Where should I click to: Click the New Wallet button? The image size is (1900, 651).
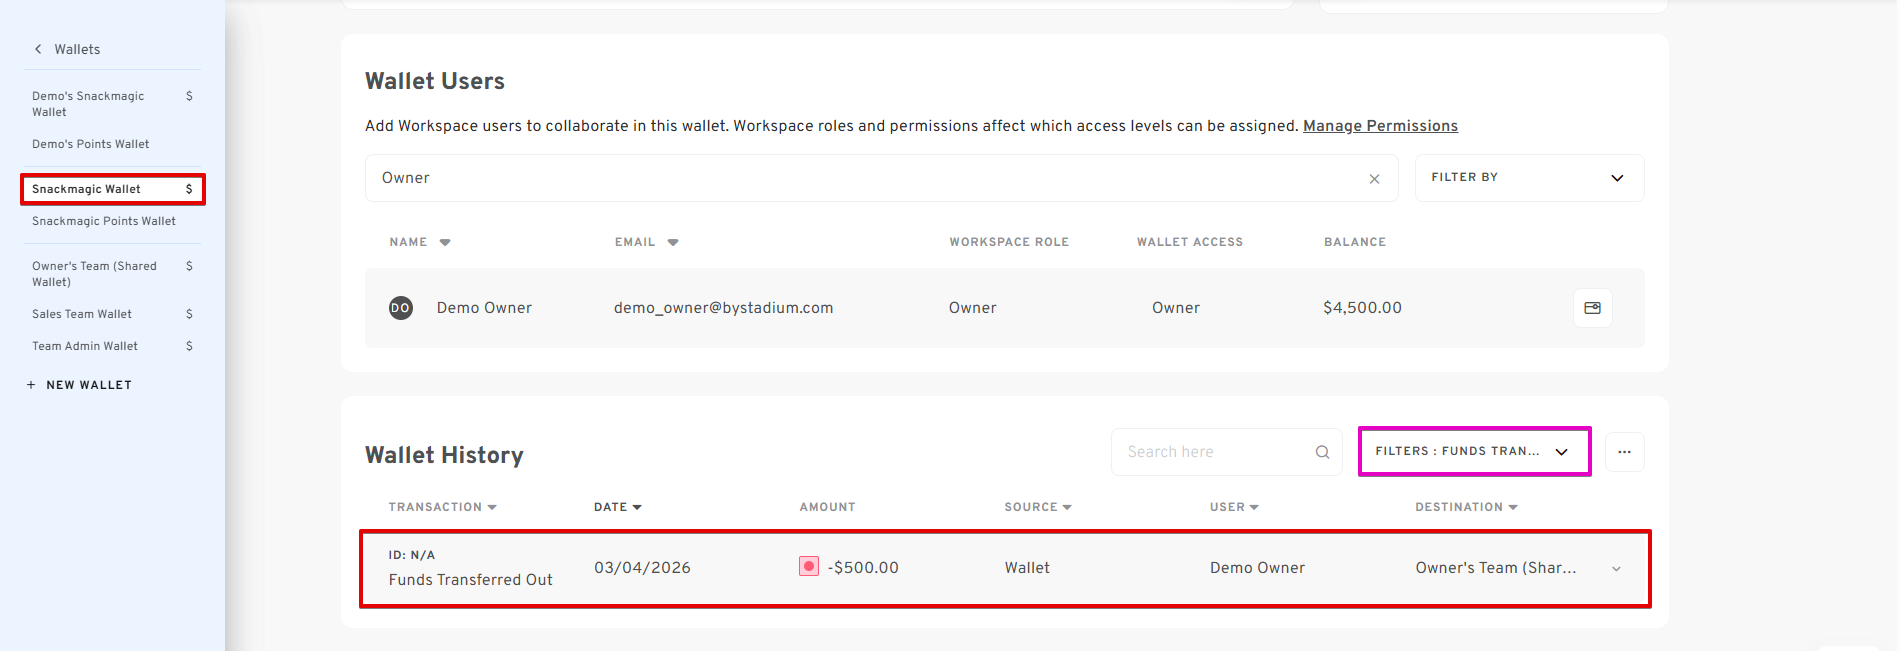click(89, 385)
